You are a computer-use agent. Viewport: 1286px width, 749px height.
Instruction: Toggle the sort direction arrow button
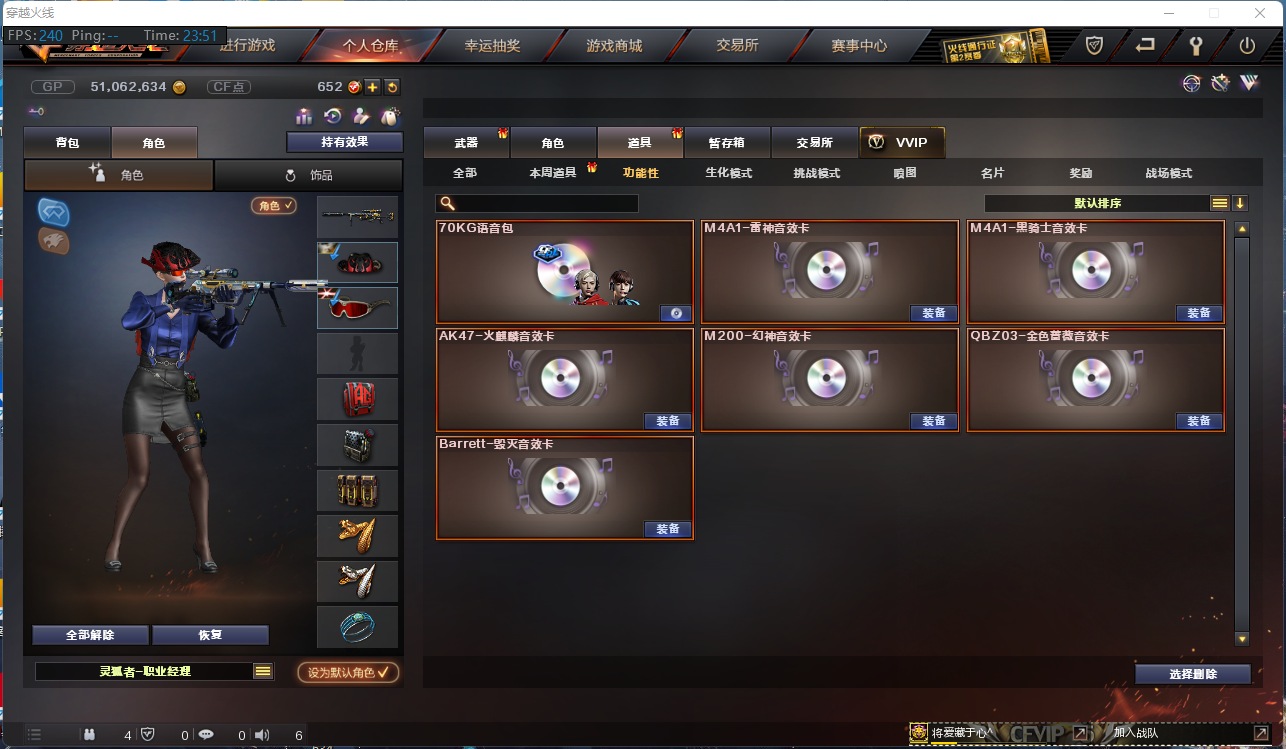coord(1240,203)
